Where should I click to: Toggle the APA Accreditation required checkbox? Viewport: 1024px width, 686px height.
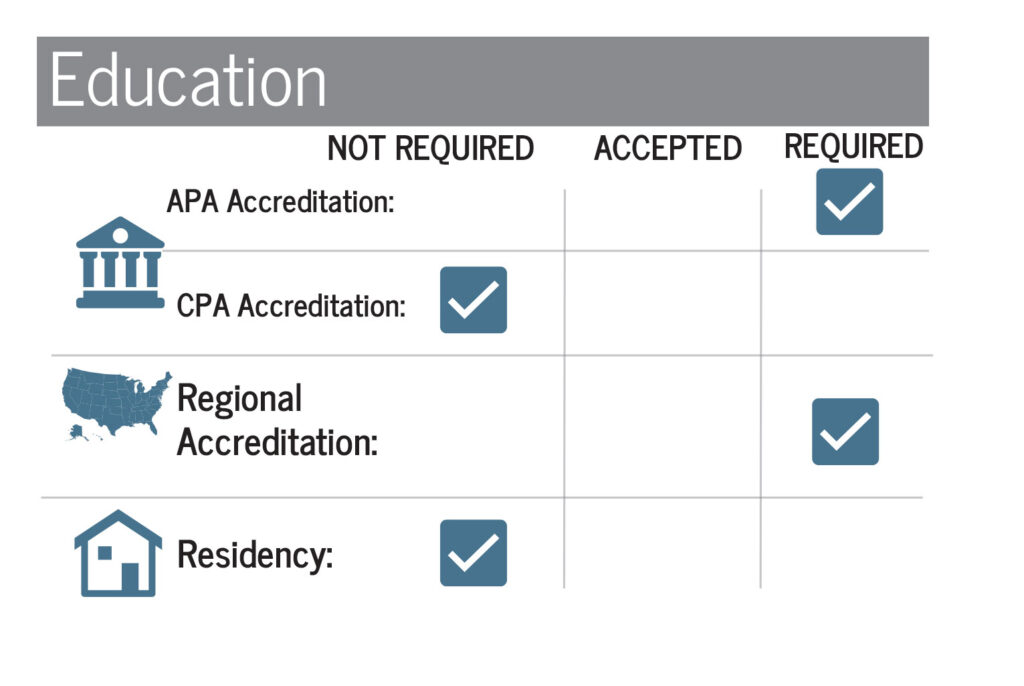[849, 201]
